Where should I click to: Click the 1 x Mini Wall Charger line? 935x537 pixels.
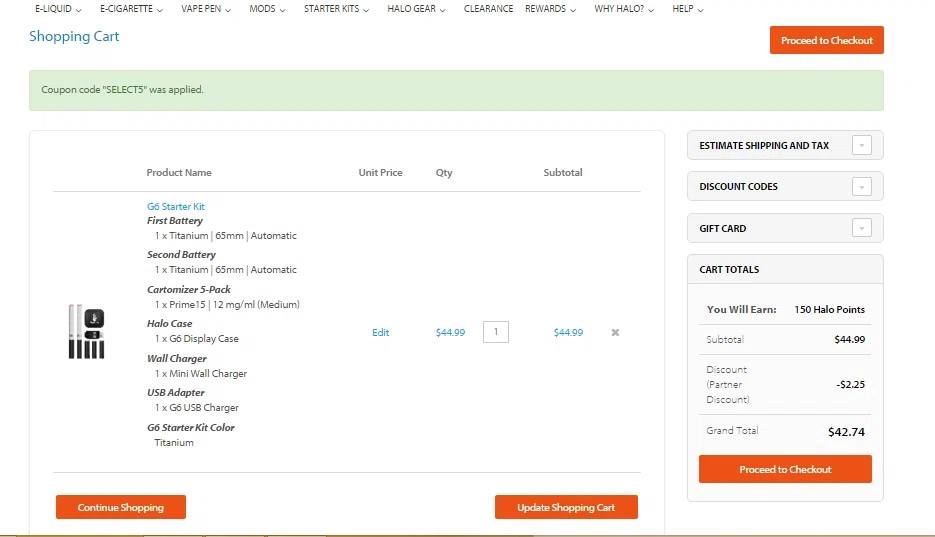200,374
